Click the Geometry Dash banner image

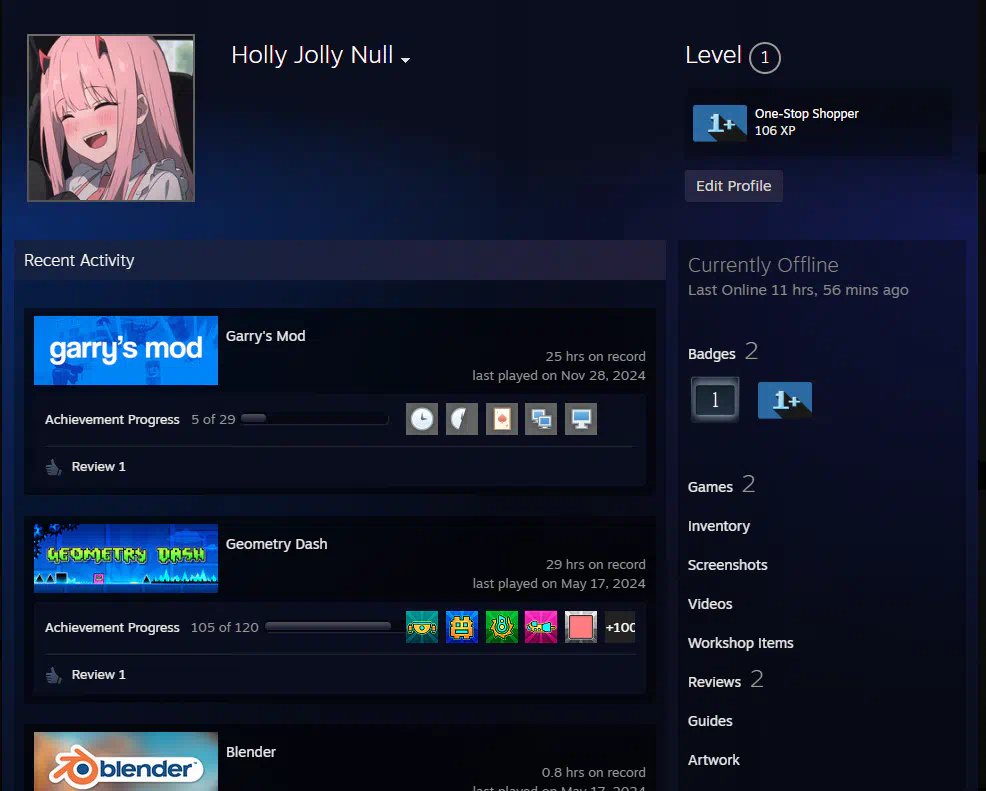pos(126,558)
